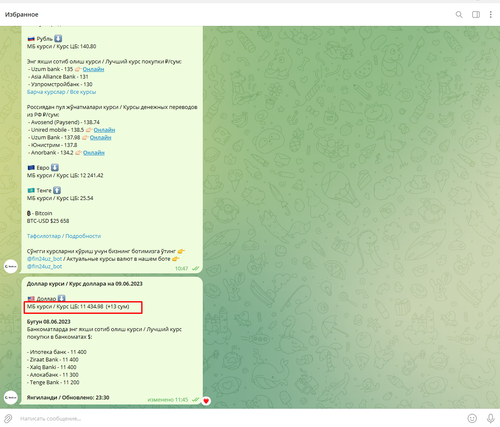The height and width of the screenshot is (427, 500).
Task: Click the 'Евро' currency heading
Action: (x=43, y=168)
